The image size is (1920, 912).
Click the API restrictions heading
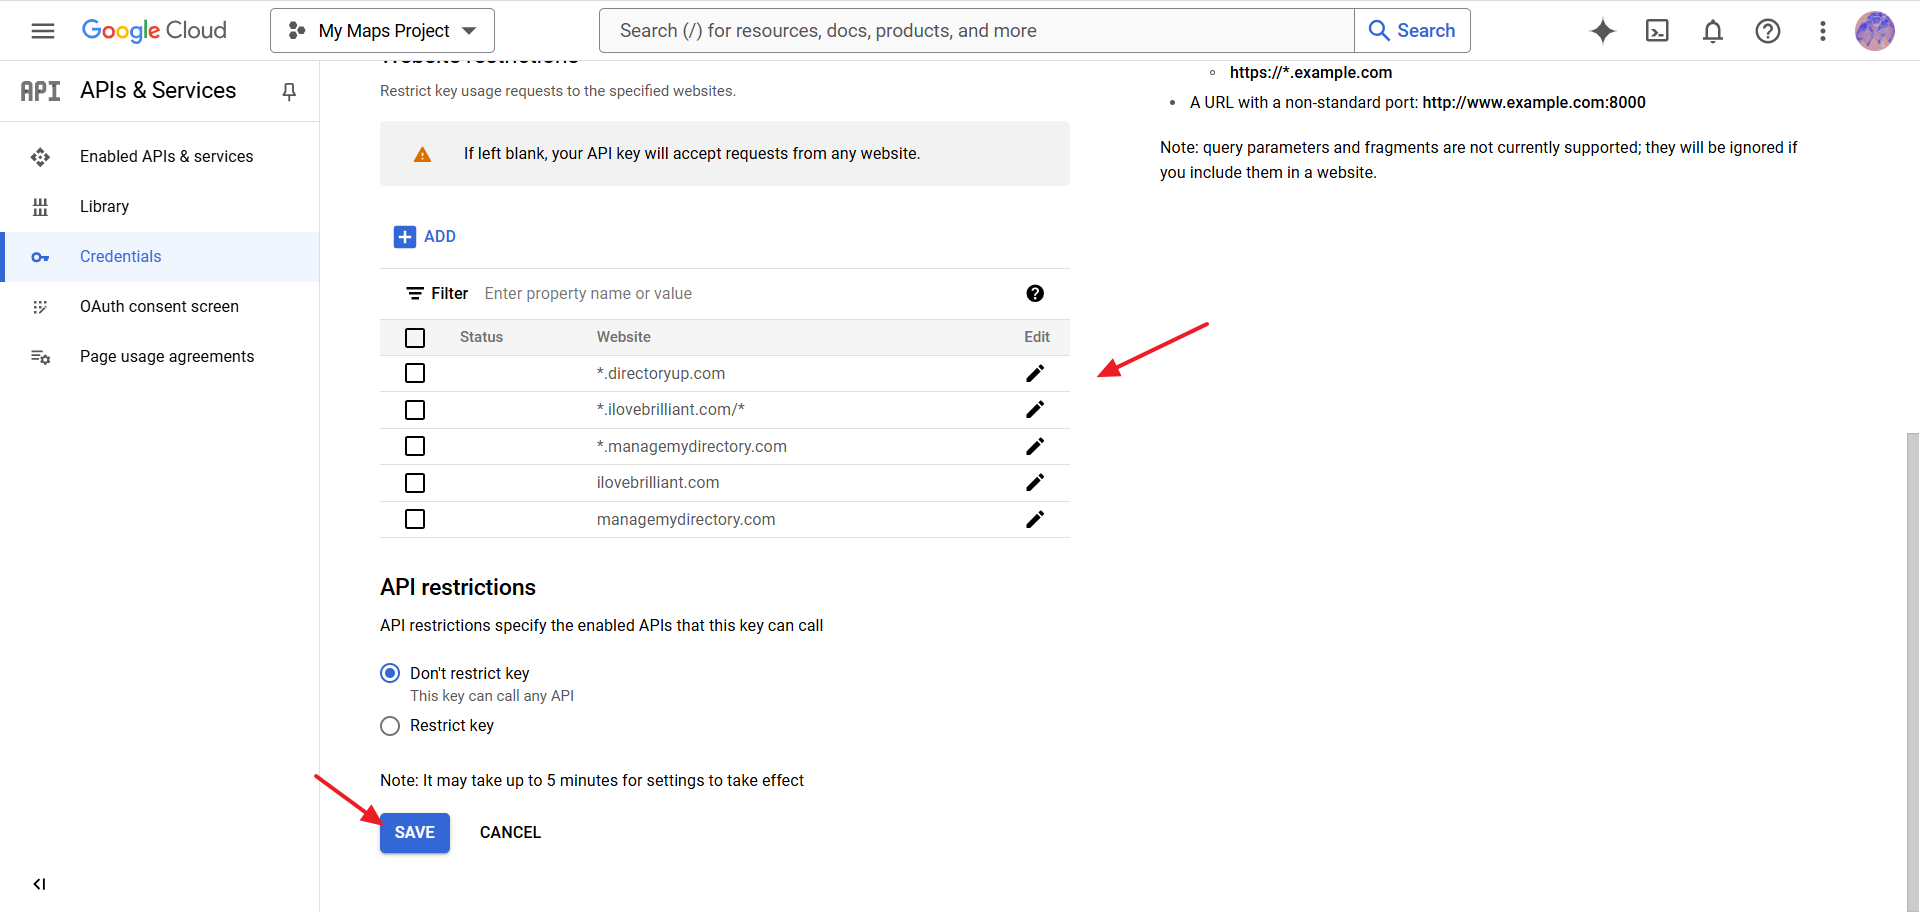[x=458, y=587]
